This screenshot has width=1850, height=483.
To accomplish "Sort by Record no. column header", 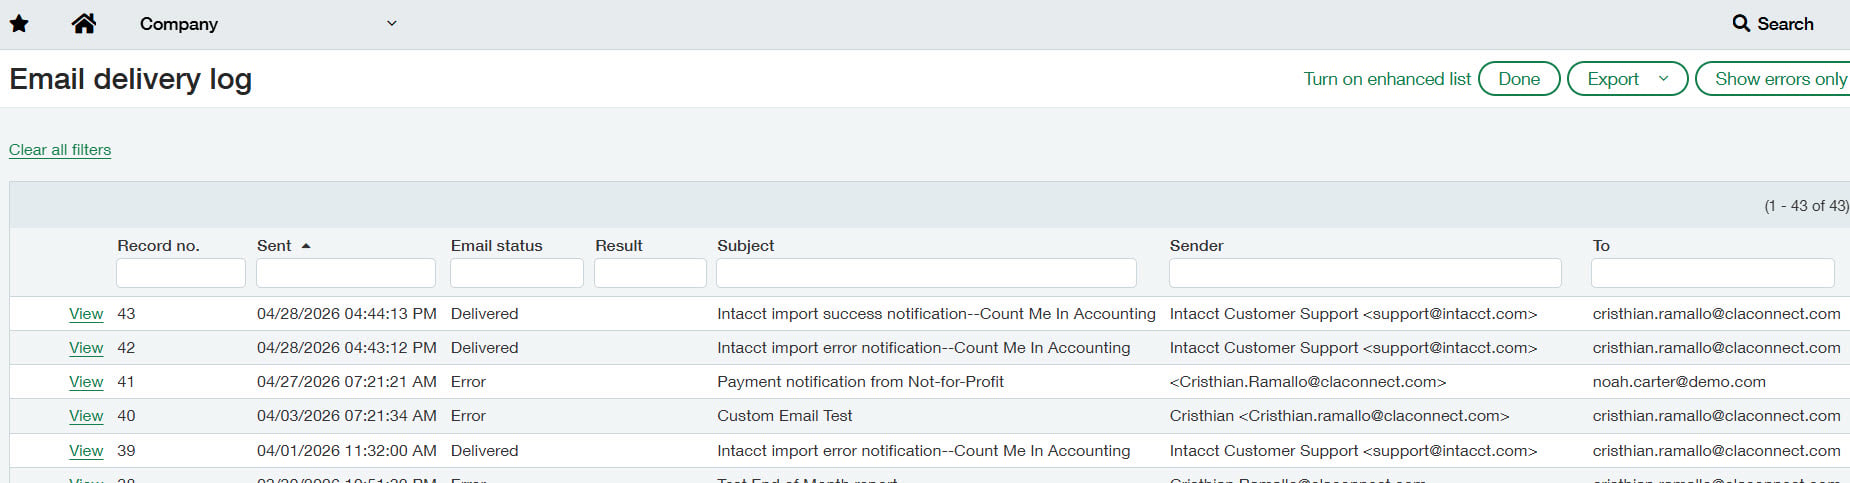I will tap(158, 246).
